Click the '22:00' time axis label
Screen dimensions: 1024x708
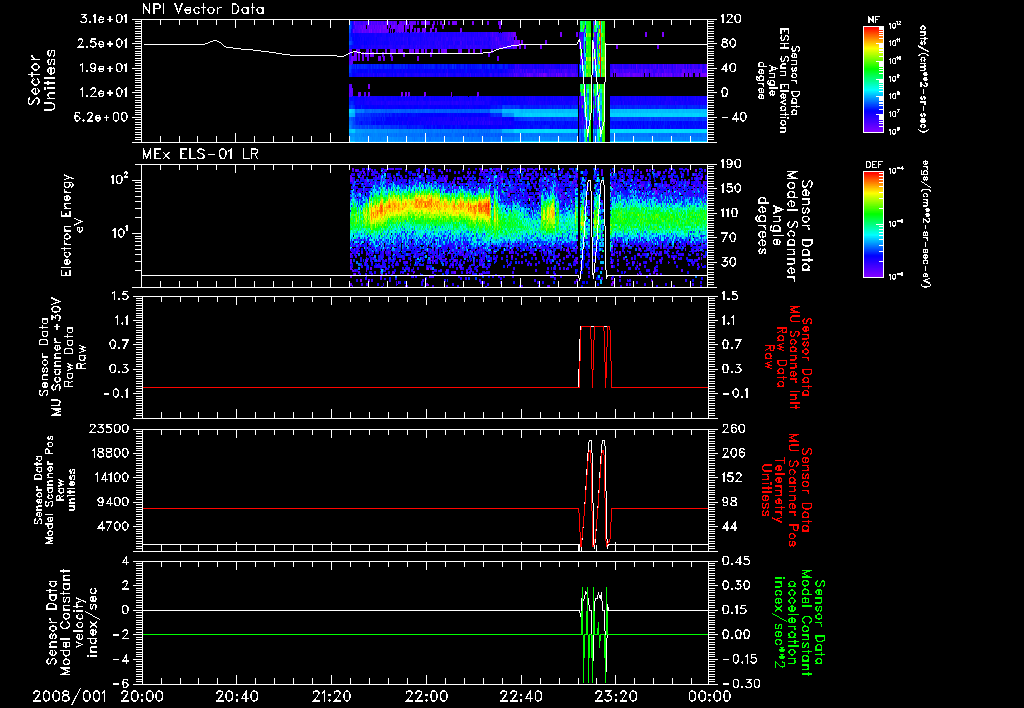pyautogui.click(x=426, y=696)
